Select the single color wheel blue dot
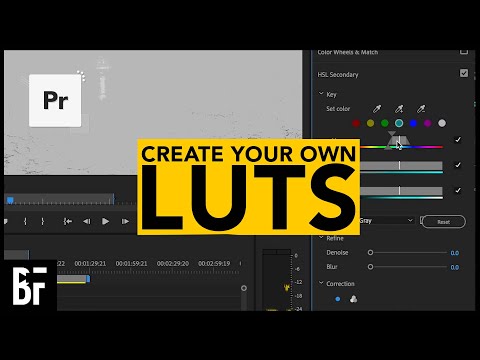The image size is (480, 360). [x=338, y=299]
